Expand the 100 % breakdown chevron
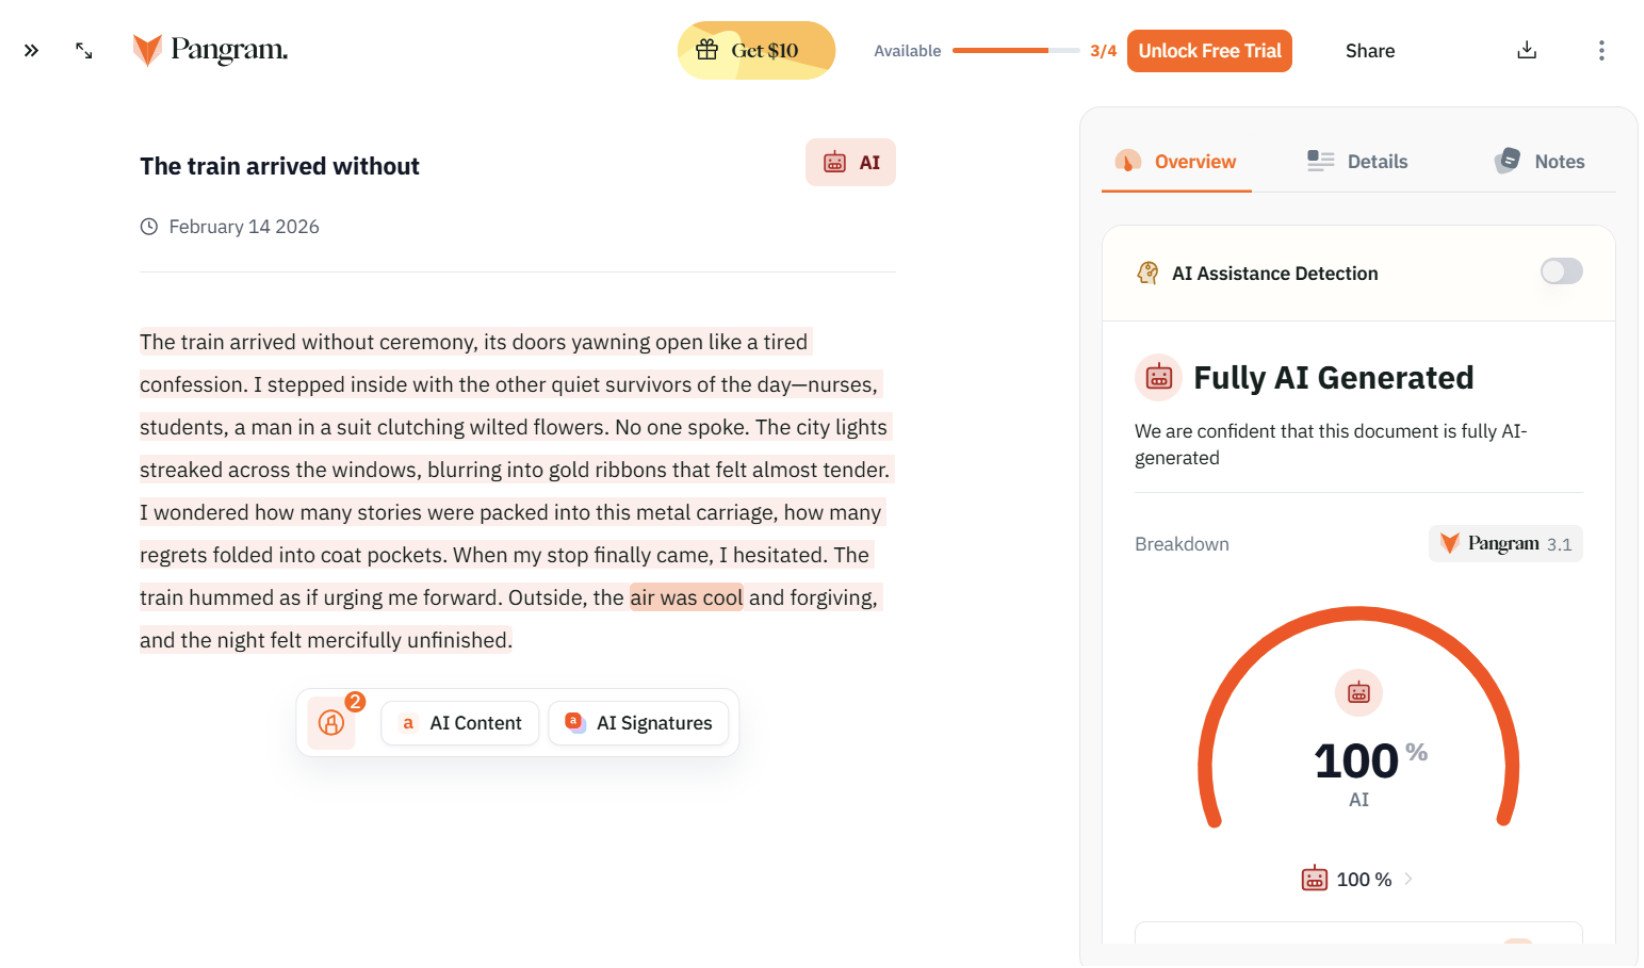Viewport: 1644px width, 968px height. (1408, 879)
